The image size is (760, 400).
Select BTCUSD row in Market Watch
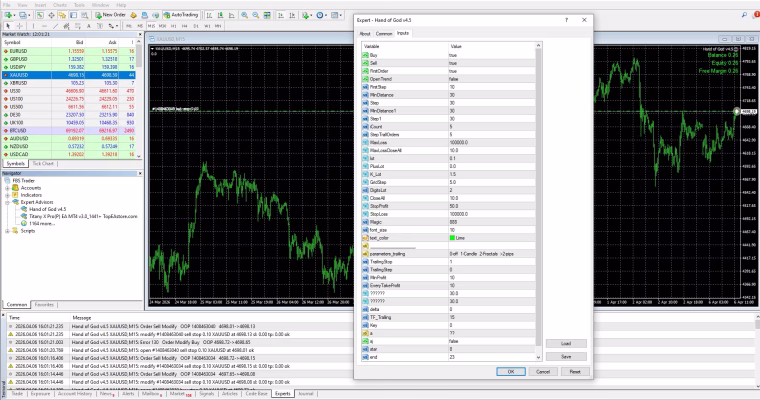pos(68,130)
